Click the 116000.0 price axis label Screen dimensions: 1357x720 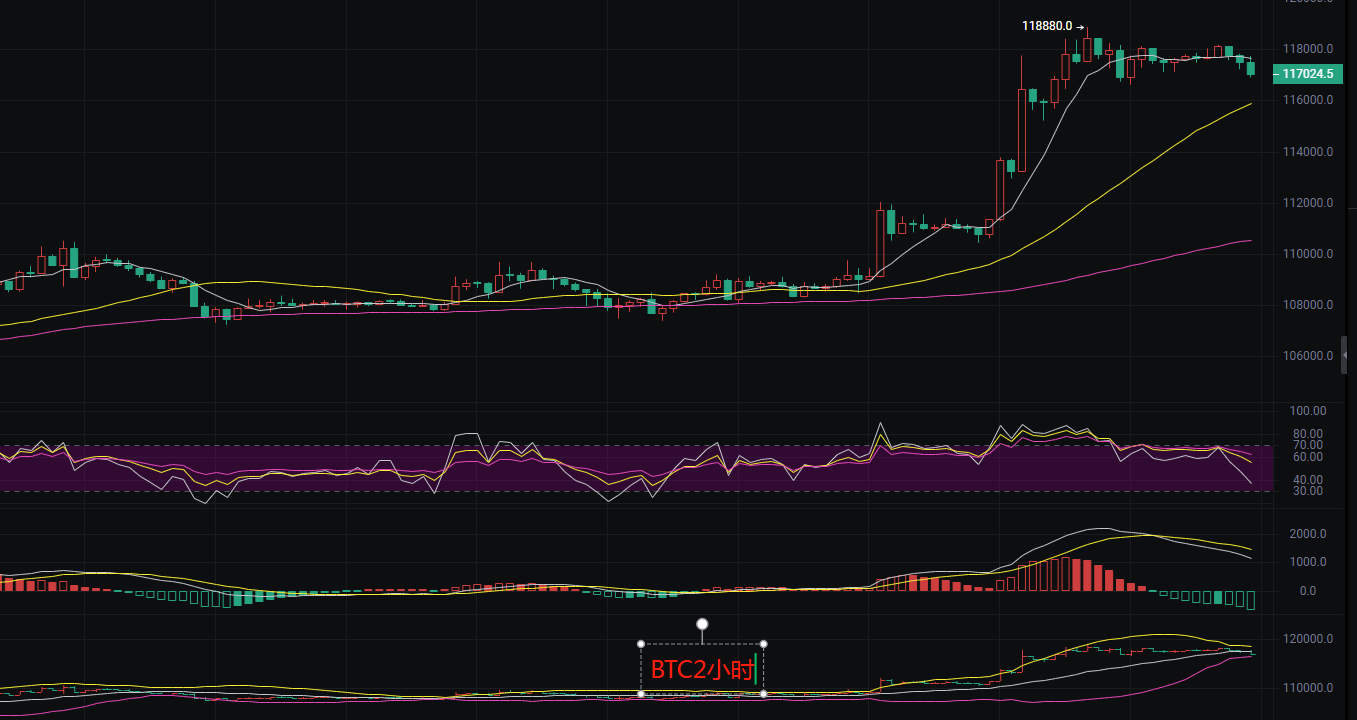click(x=1307, y=101)
